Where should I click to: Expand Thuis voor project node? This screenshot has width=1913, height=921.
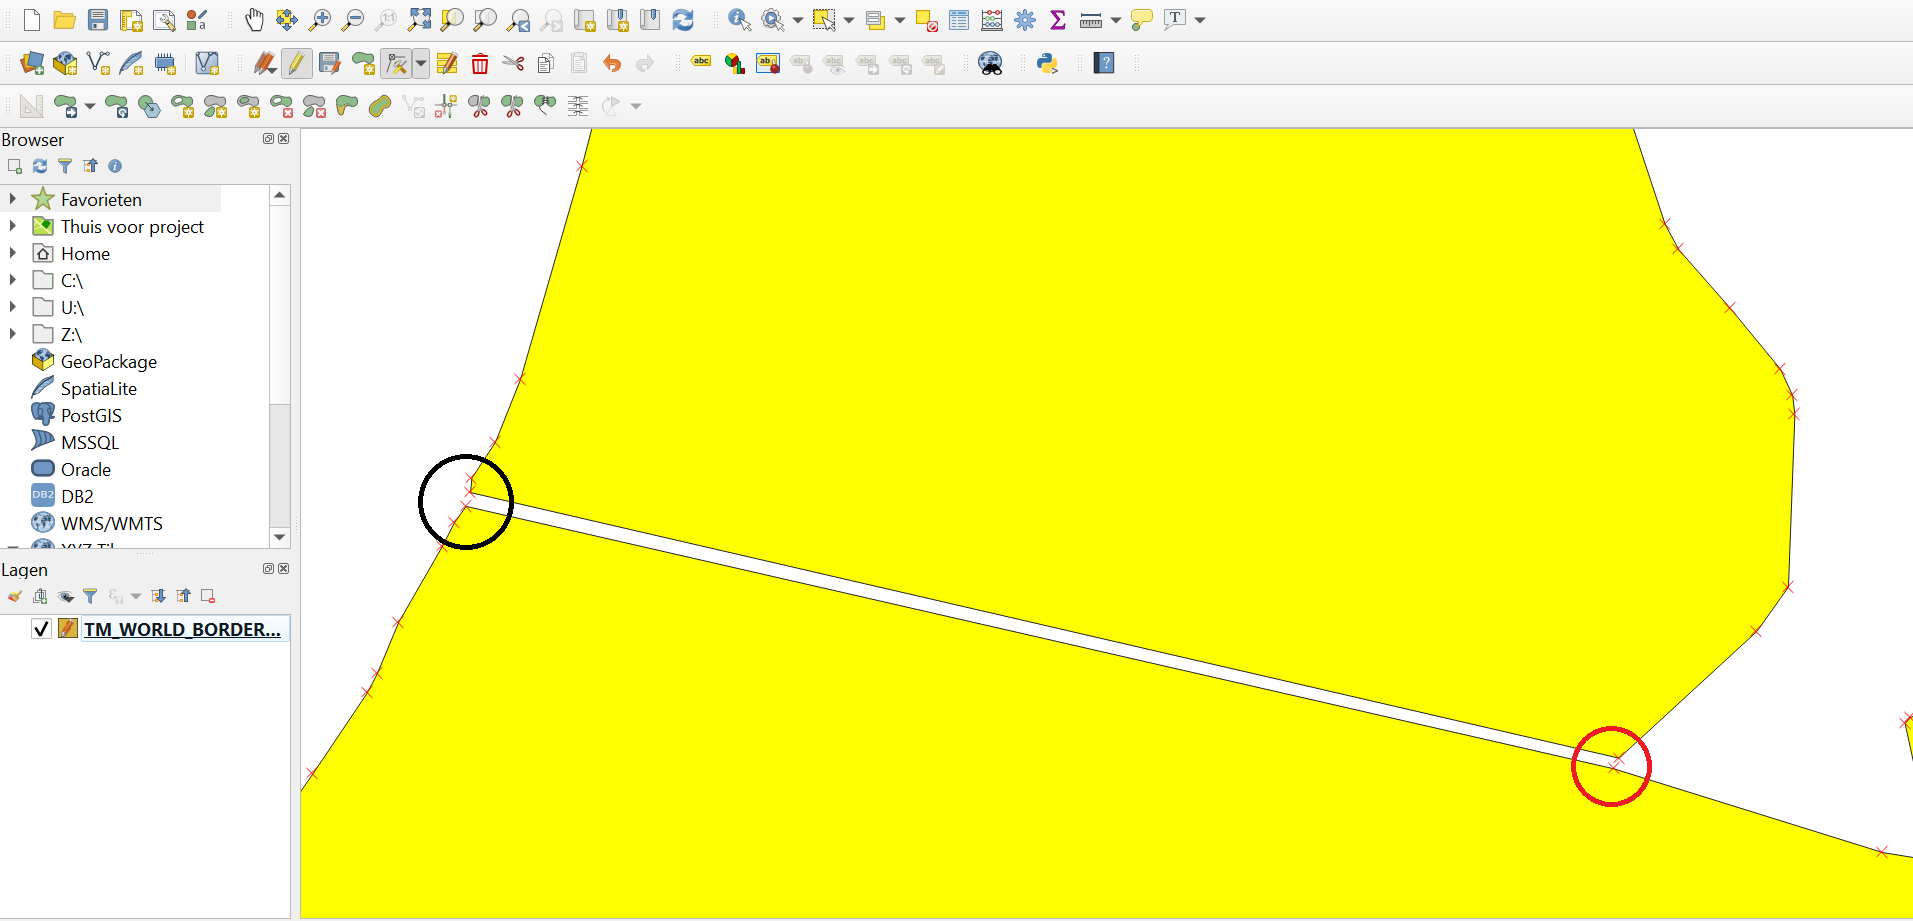point(12,226)
